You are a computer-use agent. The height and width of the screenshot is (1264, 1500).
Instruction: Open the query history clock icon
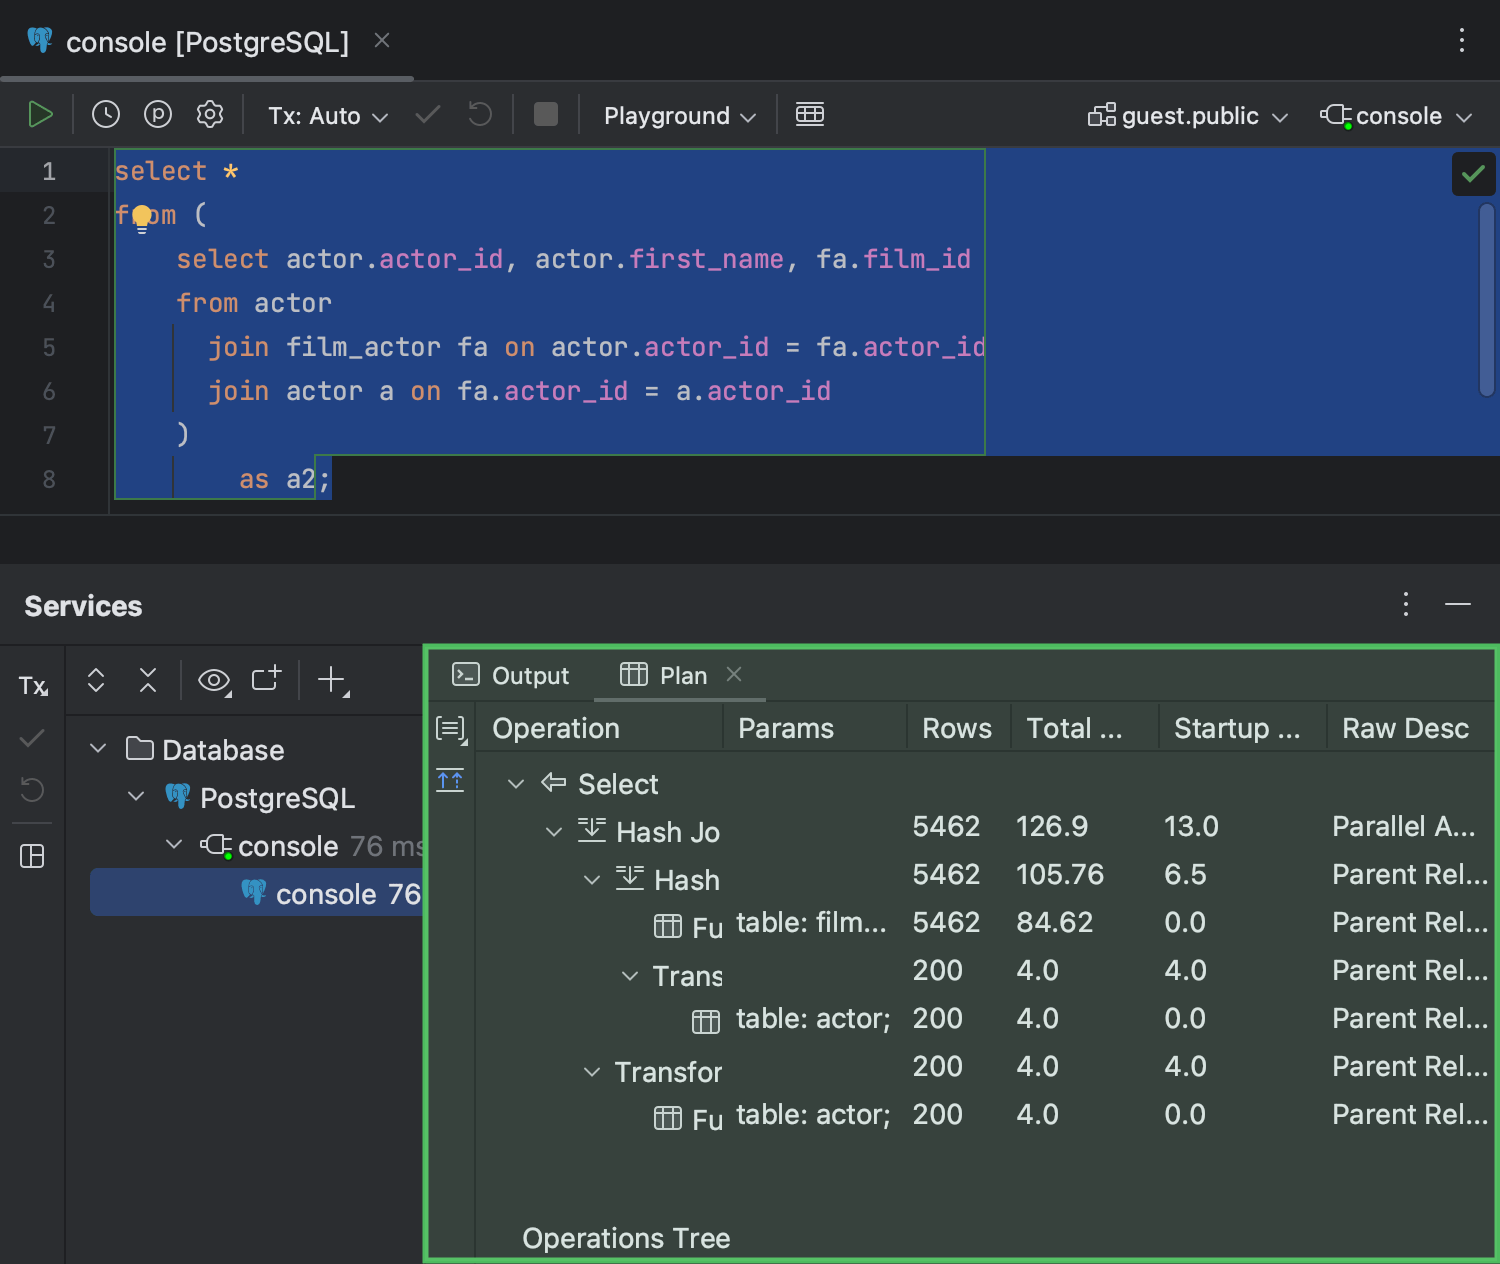(x=106, y=115)
